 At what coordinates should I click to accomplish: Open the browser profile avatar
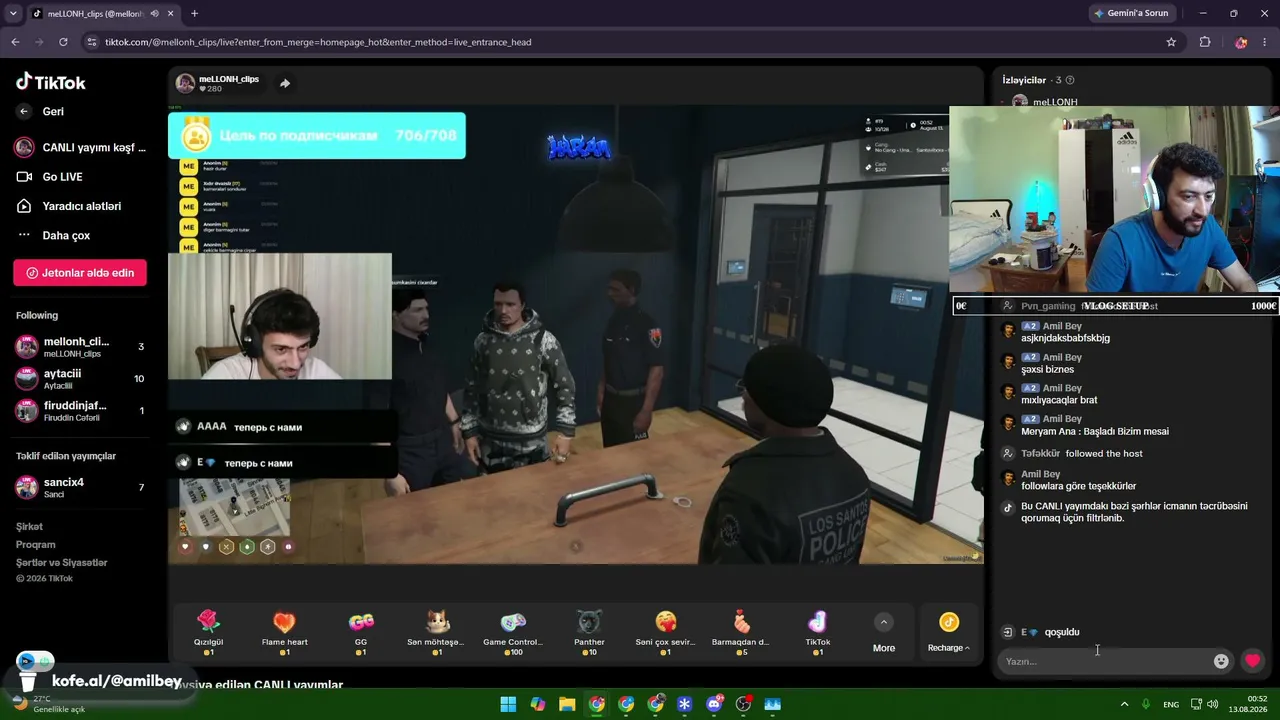pos(1241,42)
